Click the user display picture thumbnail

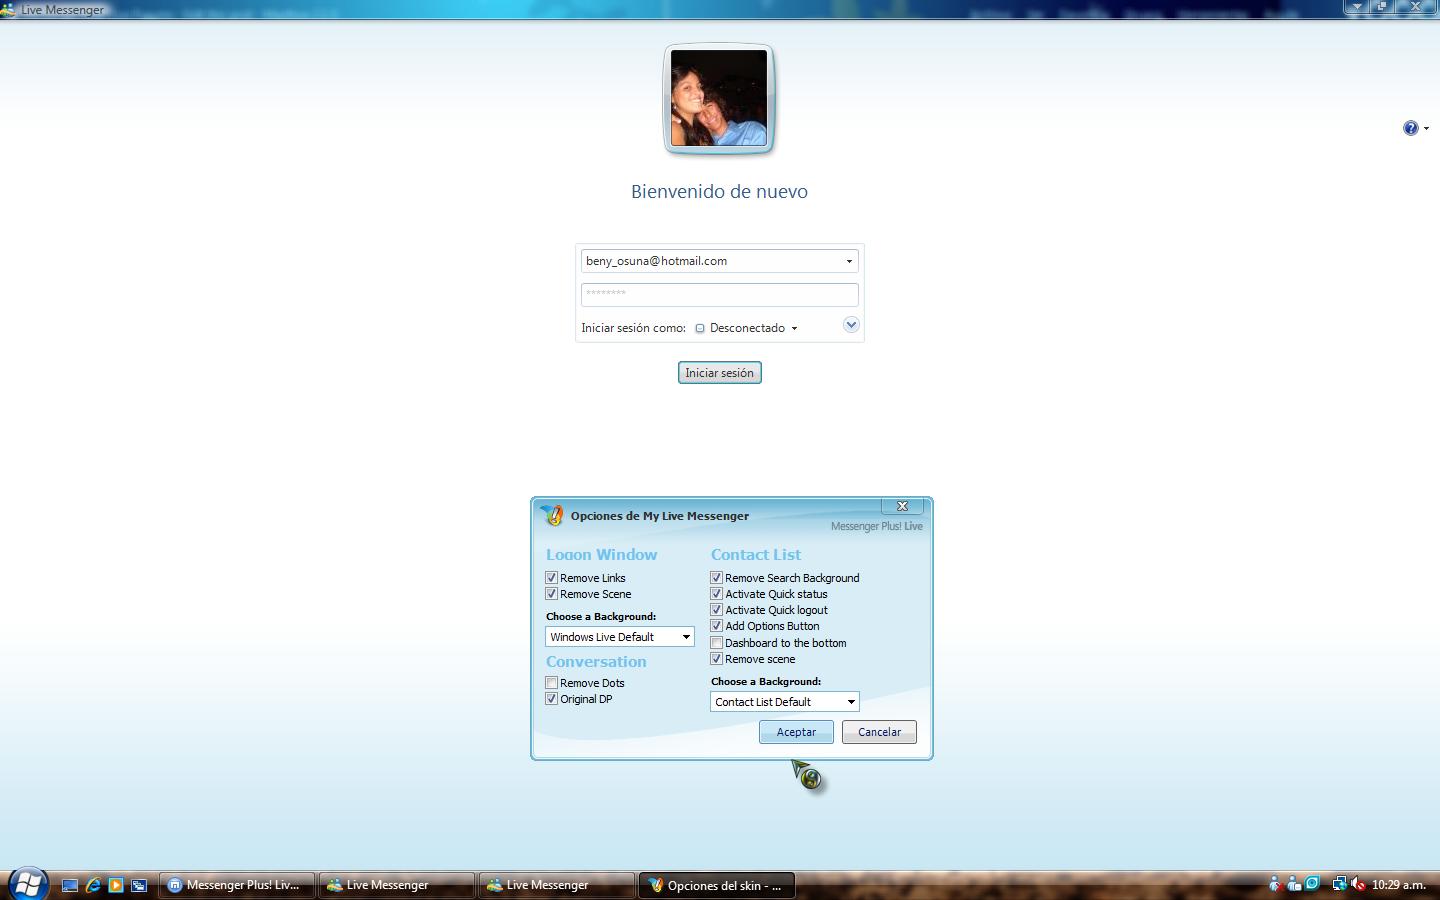[719, 98]
